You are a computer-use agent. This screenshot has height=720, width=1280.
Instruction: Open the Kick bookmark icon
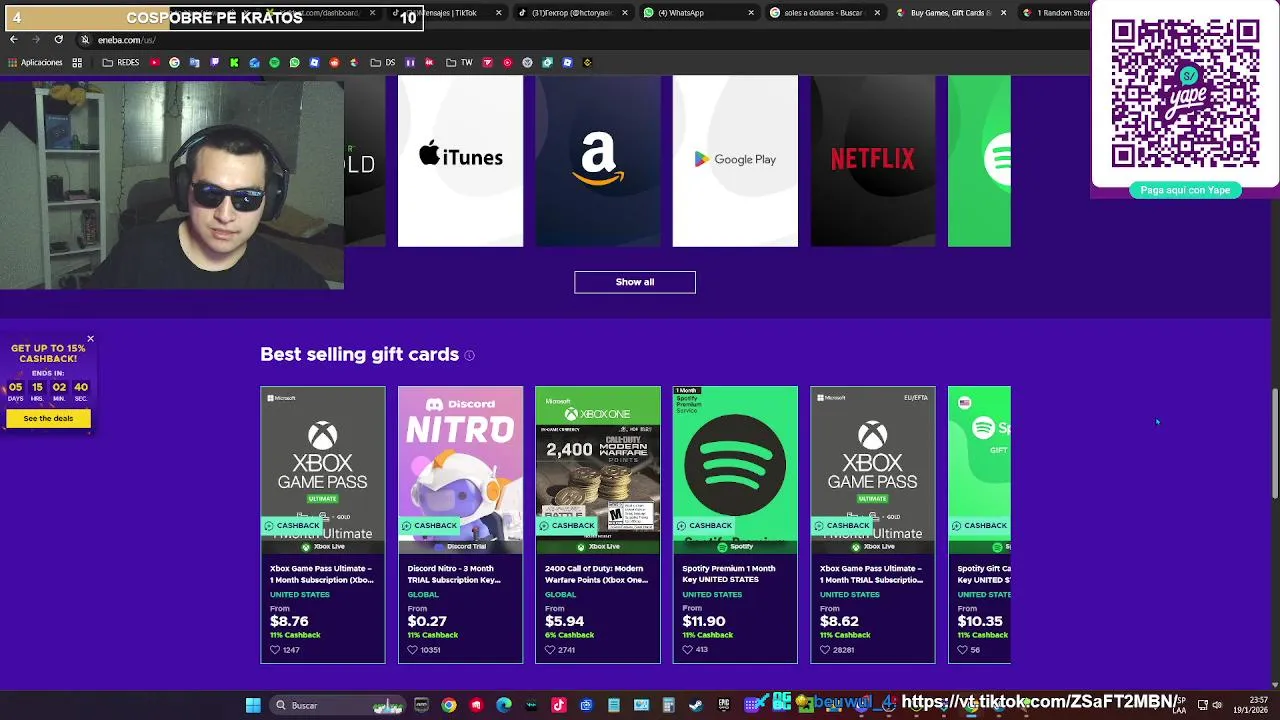click(234, 62)
